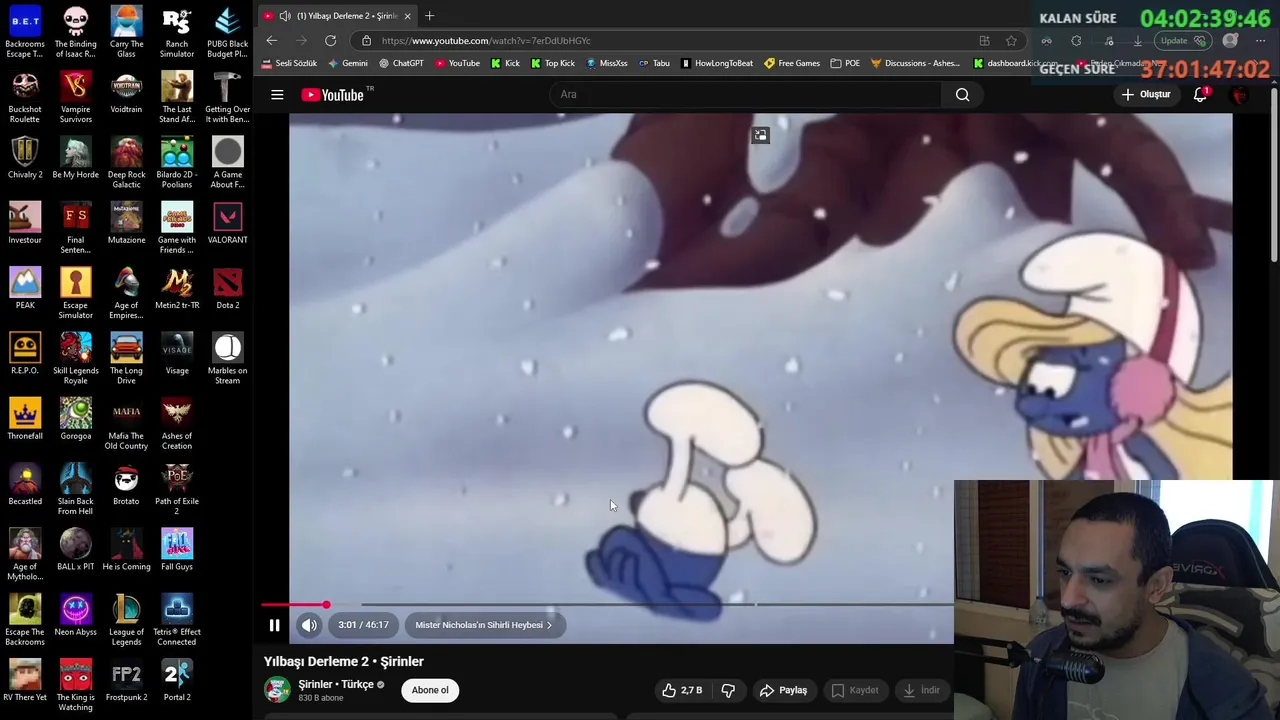Open League of Legends desktop icon
The width and height of the screenshot is (1280, 720).
pyautogui.click(x=126, y=620)
